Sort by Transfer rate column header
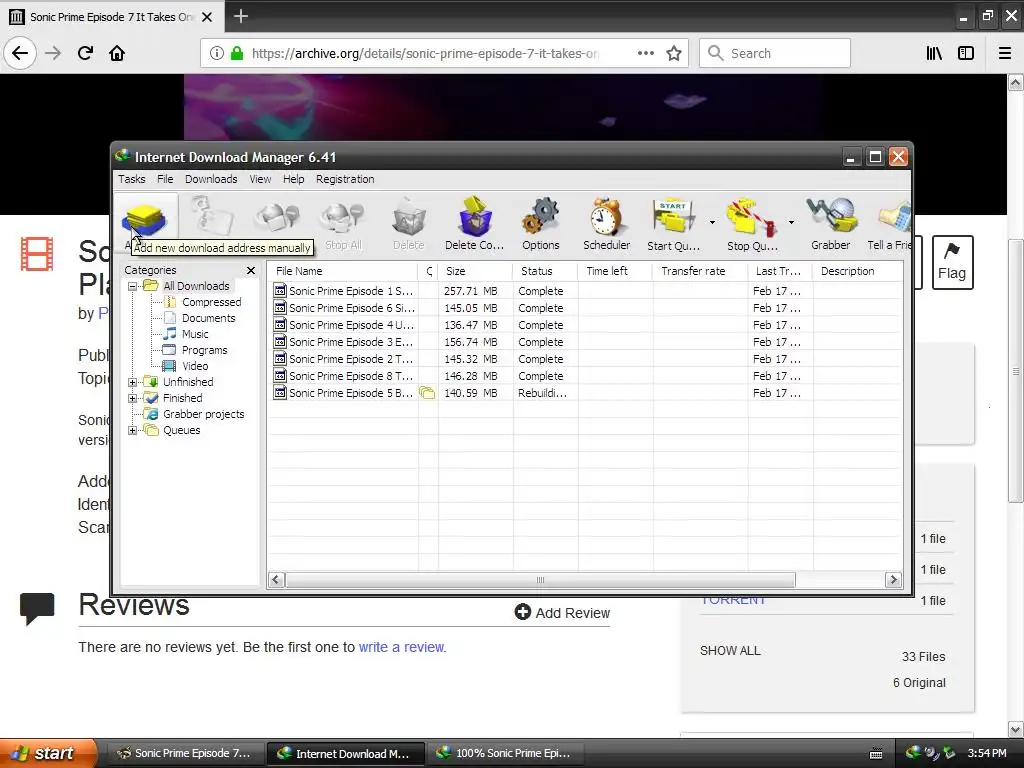This screenshot has width=1024, height=768. (700, 271)
